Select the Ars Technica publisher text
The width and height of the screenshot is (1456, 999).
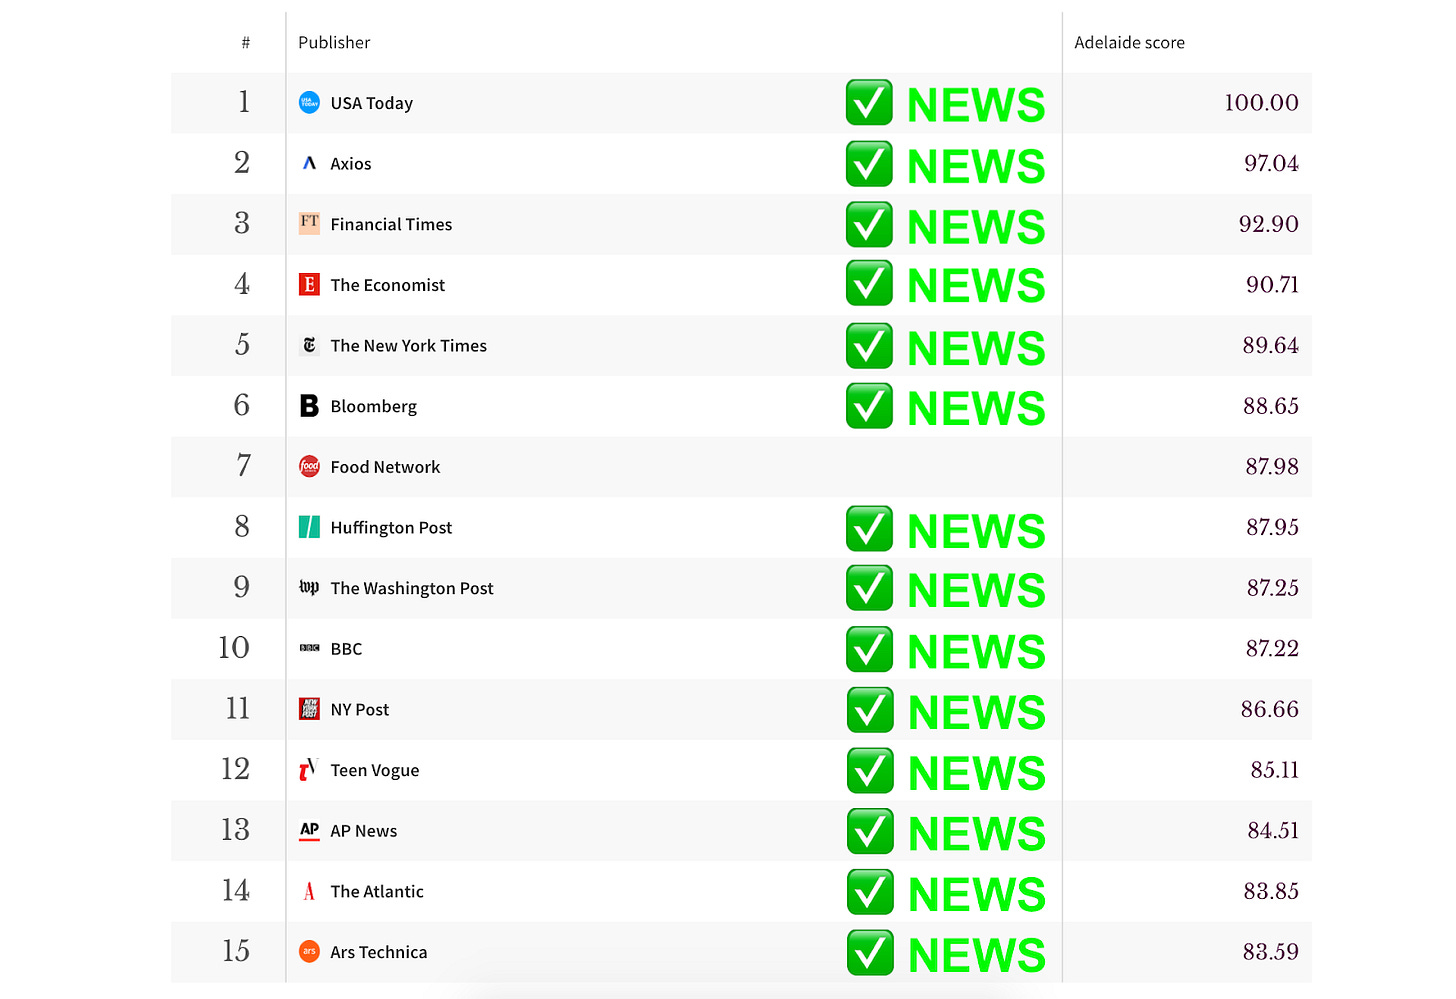[x=379, y=953]
